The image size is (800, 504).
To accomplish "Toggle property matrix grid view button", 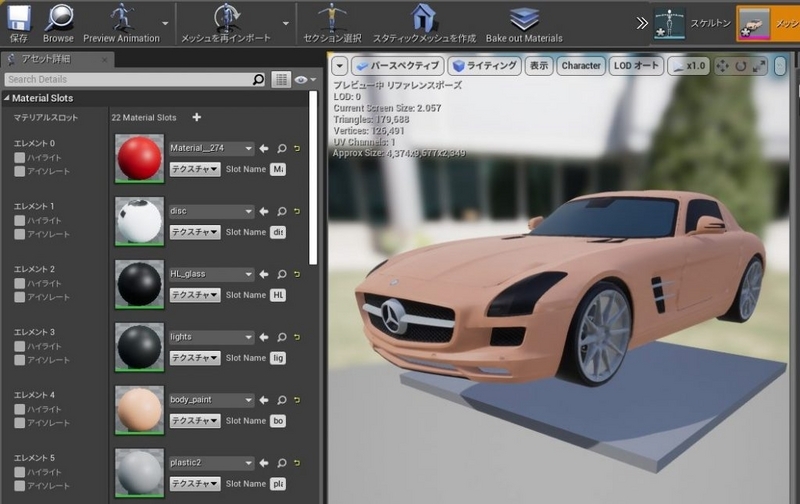I will [x=281, y=80].
